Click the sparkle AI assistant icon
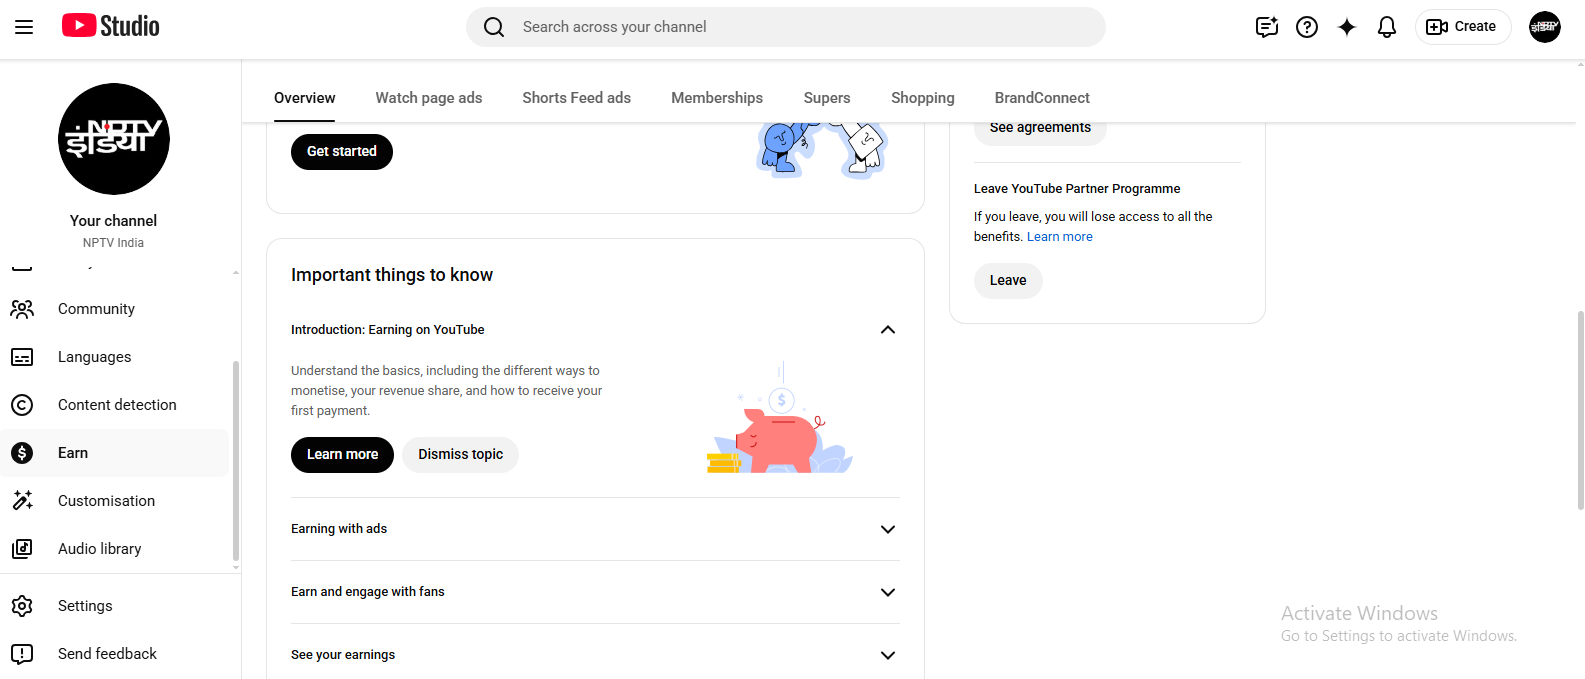This screenshot has height=679, width=1585. pos(1347,27)
